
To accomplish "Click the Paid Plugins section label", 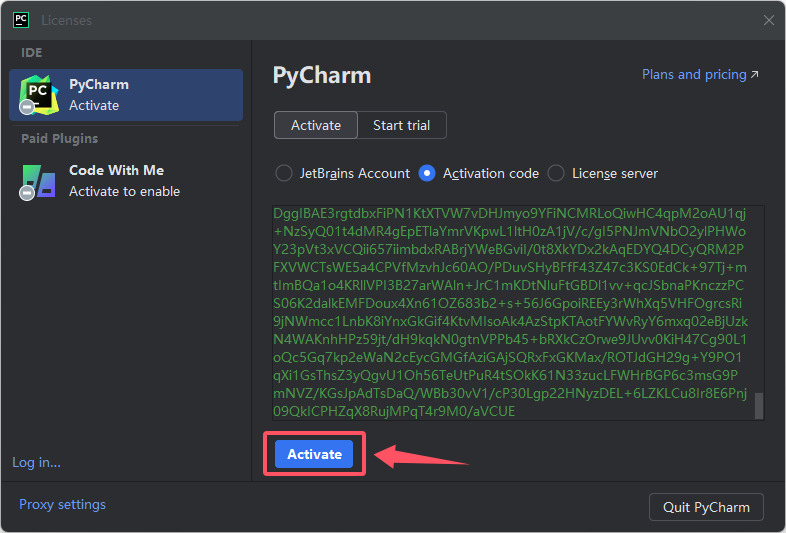I will tap(60, 138).
